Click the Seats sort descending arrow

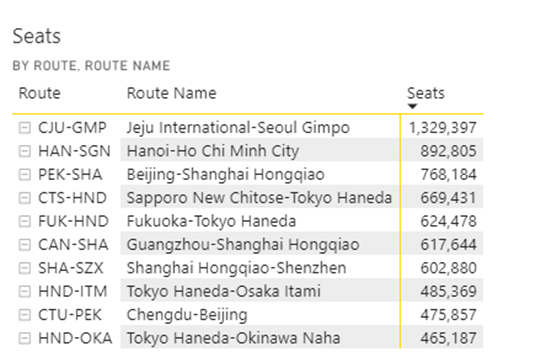(412, 106)
